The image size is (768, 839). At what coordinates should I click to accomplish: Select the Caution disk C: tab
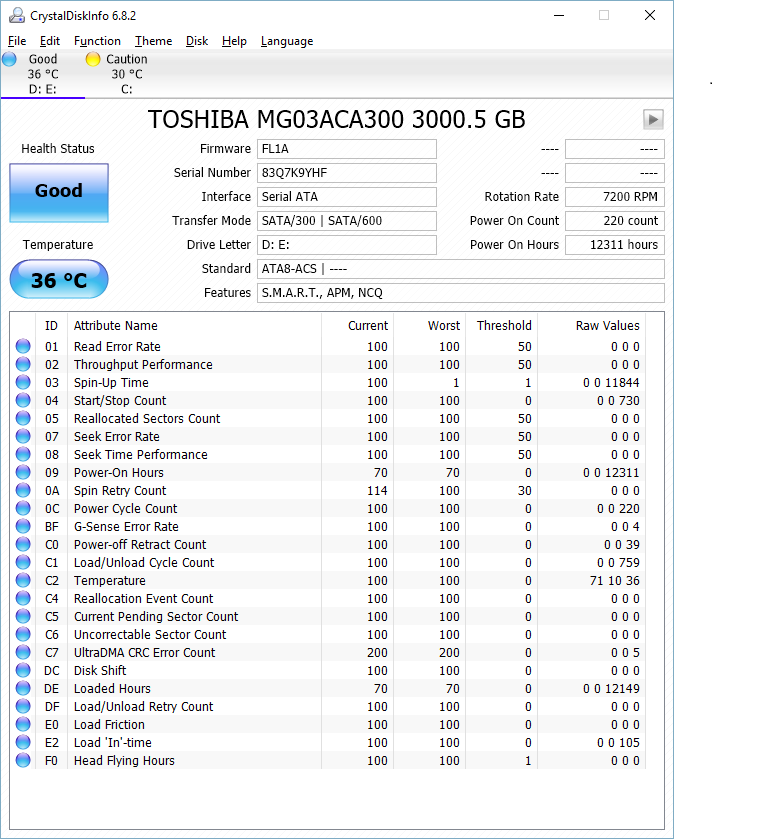click(x=127, y=74)
